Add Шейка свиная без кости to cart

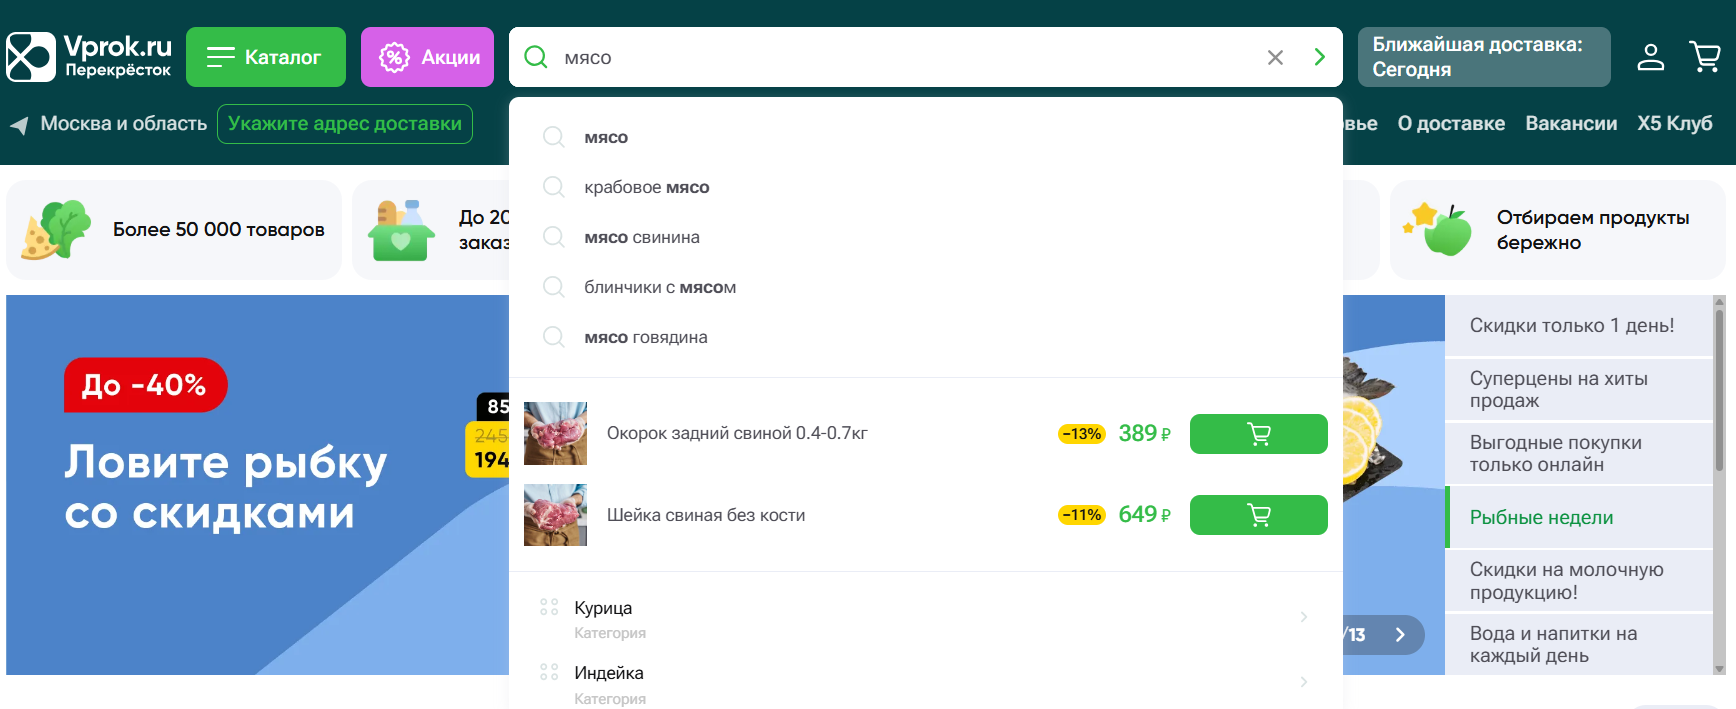pyautogui.click(x=1258, y=515)
